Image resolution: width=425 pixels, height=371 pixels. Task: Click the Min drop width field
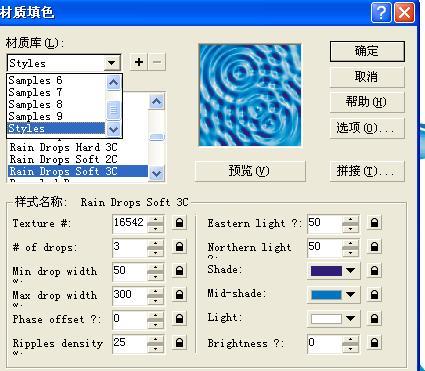(x=130, y=271)
